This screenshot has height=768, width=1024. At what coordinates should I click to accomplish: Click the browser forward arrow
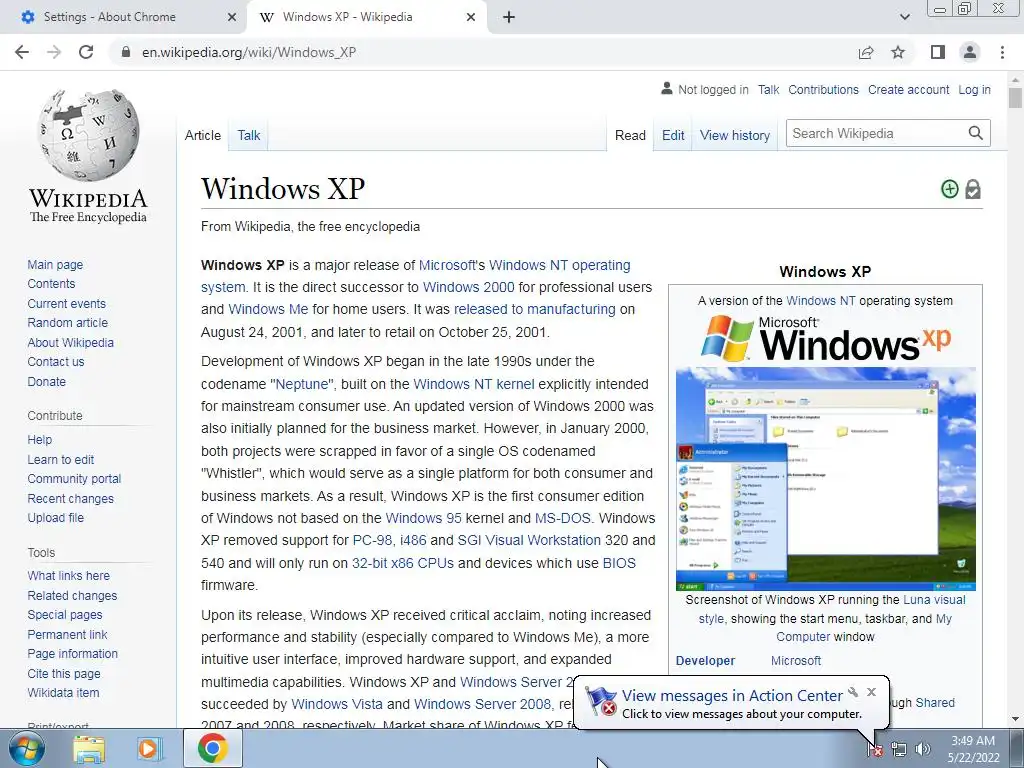coord(54,52)
